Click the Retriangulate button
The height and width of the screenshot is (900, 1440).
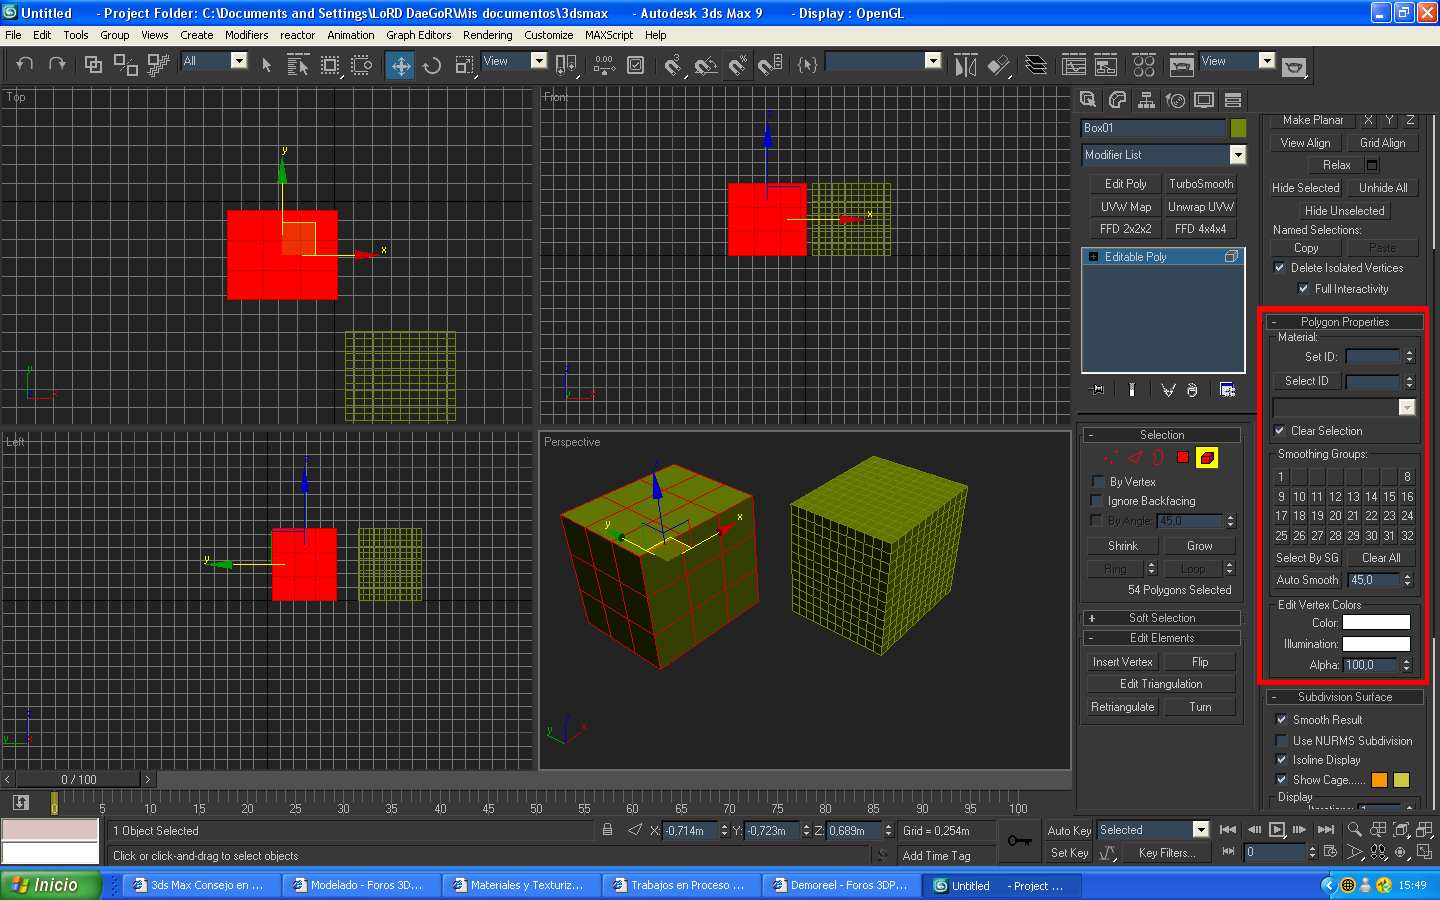1123,707
